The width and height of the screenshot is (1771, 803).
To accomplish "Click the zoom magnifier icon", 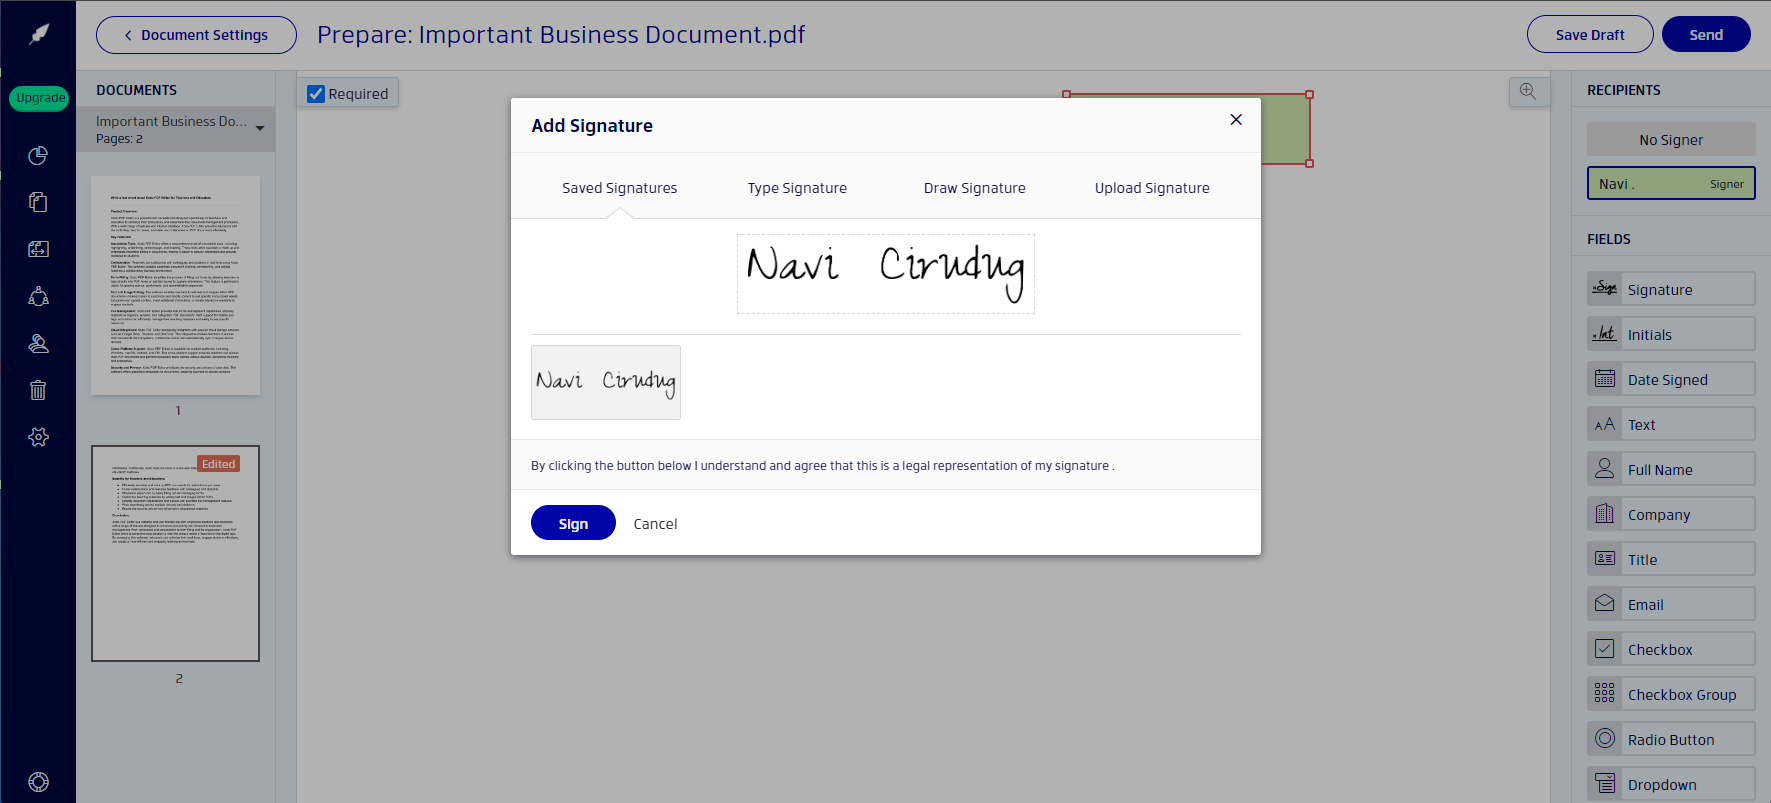I will tap(1528, 91).
